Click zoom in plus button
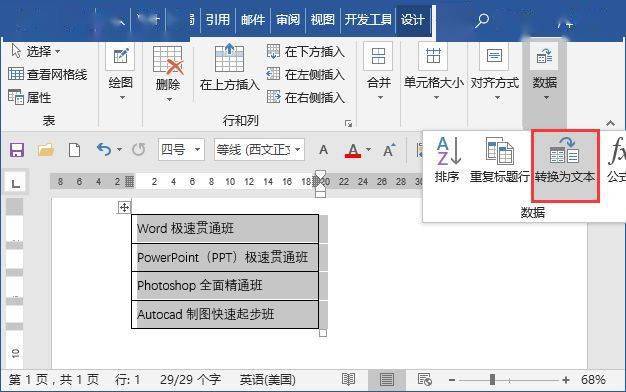 click(566, 380)
